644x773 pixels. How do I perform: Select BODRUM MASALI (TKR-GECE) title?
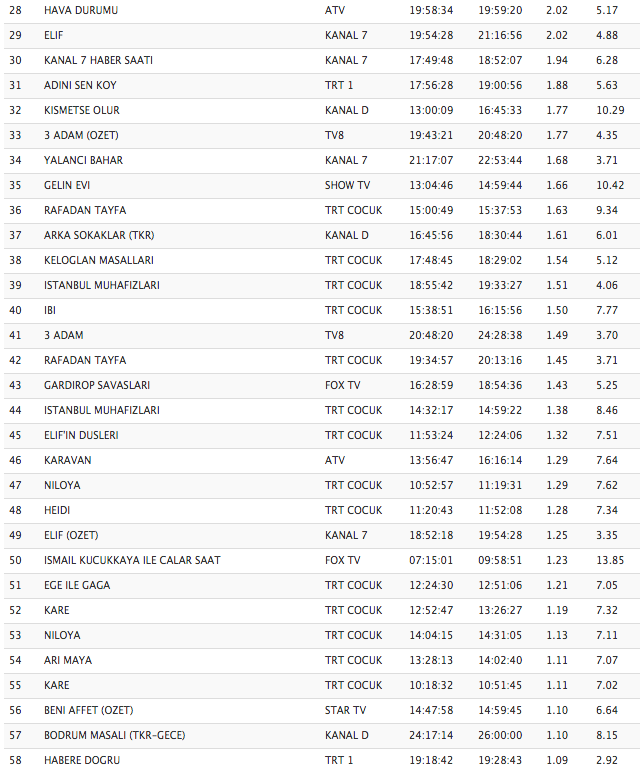pos(114,735)
